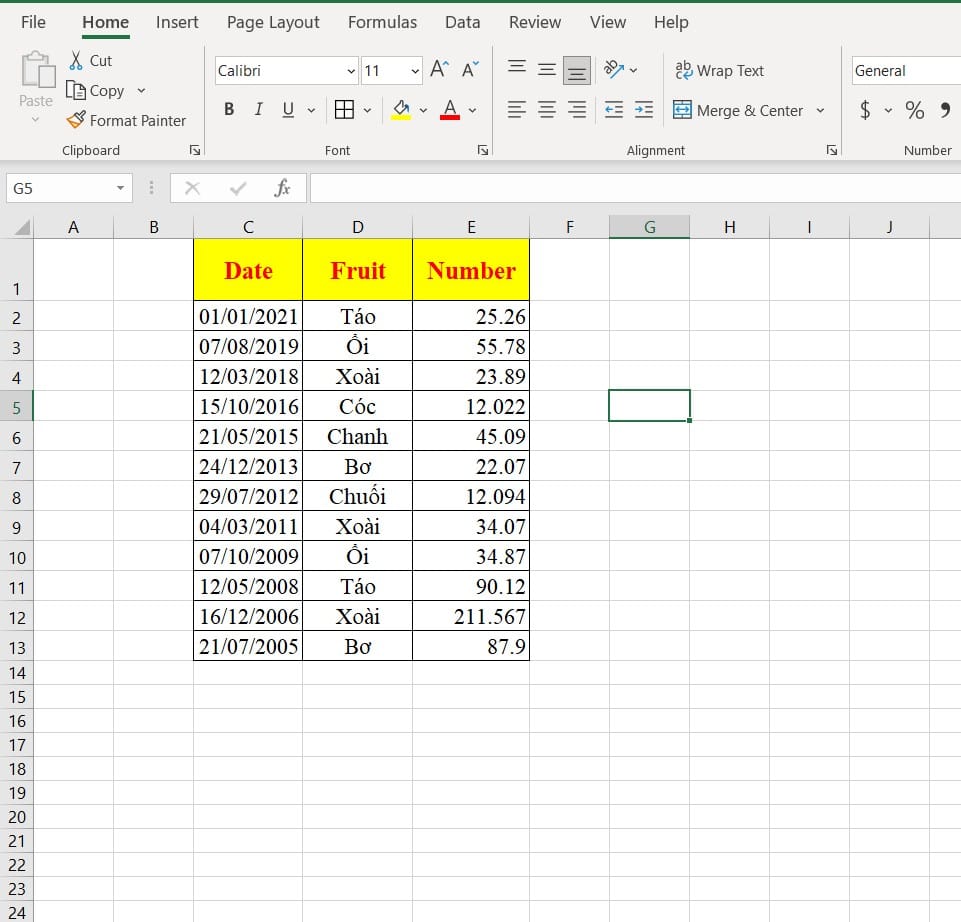
Task: Activate the Format Painter brush
Action: pyautogui.click(x=76, y=120)
